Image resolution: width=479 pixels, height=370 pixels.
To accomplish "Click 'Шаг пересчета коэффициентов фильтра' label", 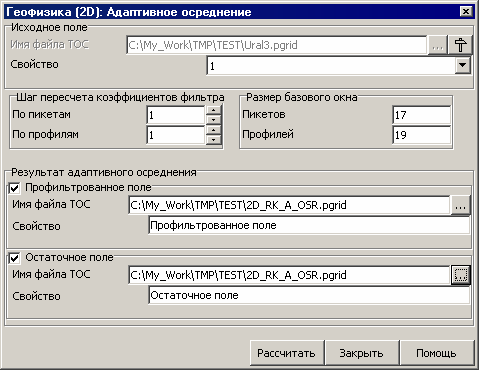I will pyautogui.click(x=120, y=97).
